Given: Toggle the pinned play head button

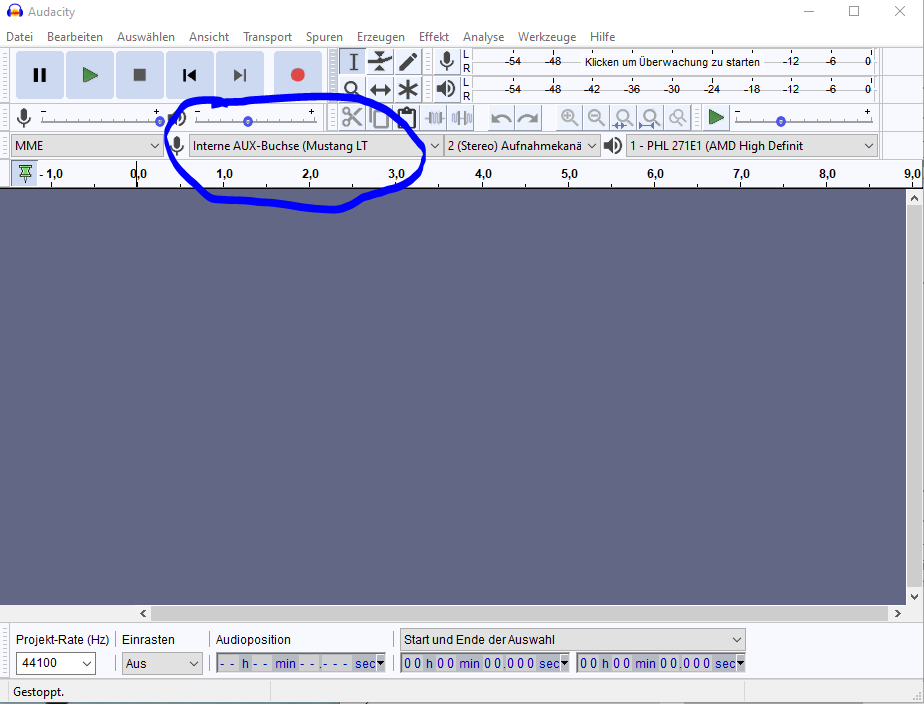Looking at the screenshot, I should tap(25, 174).
